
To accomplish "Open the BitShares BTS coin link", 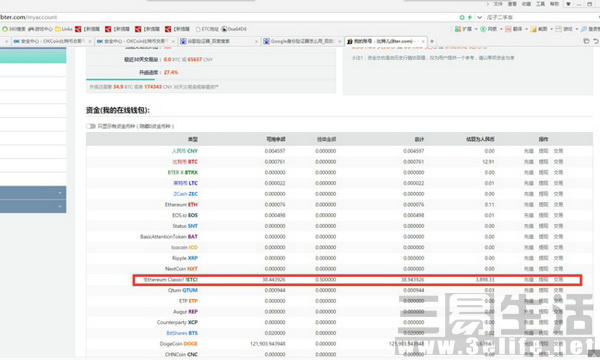I will point(182,333).
